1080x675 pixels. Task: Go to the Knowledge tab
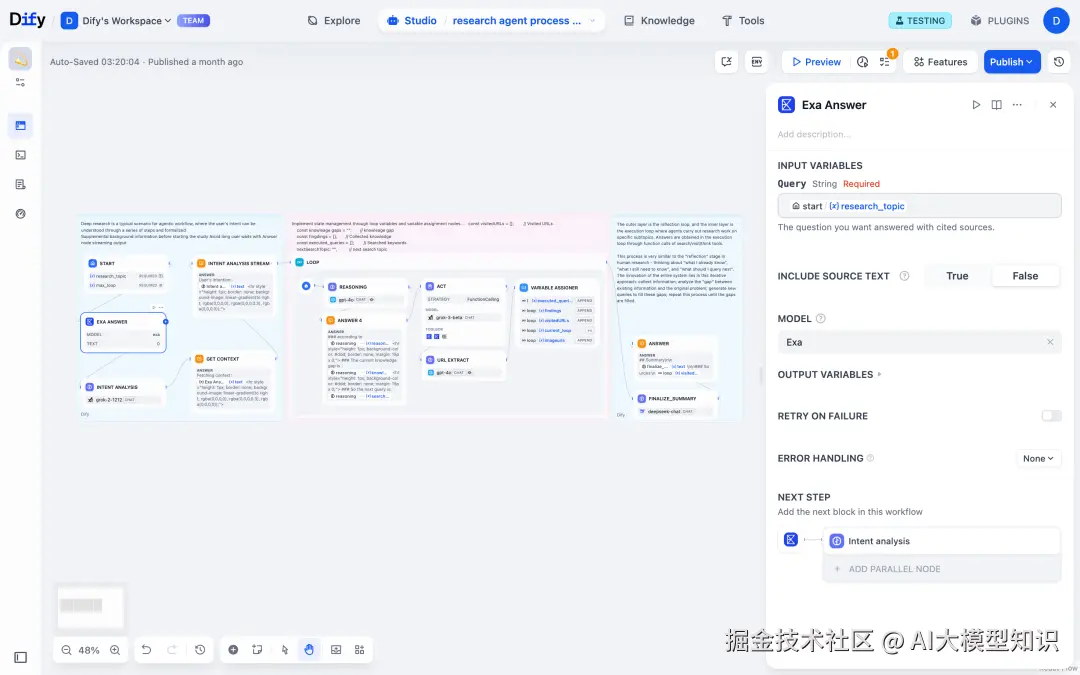659,21
